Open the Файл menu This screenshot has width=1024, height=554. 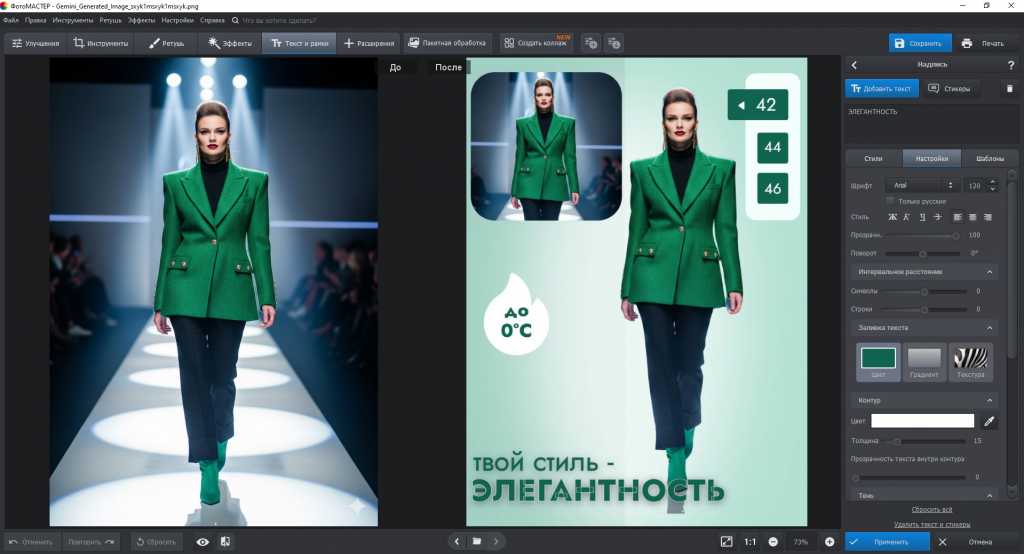11,20
